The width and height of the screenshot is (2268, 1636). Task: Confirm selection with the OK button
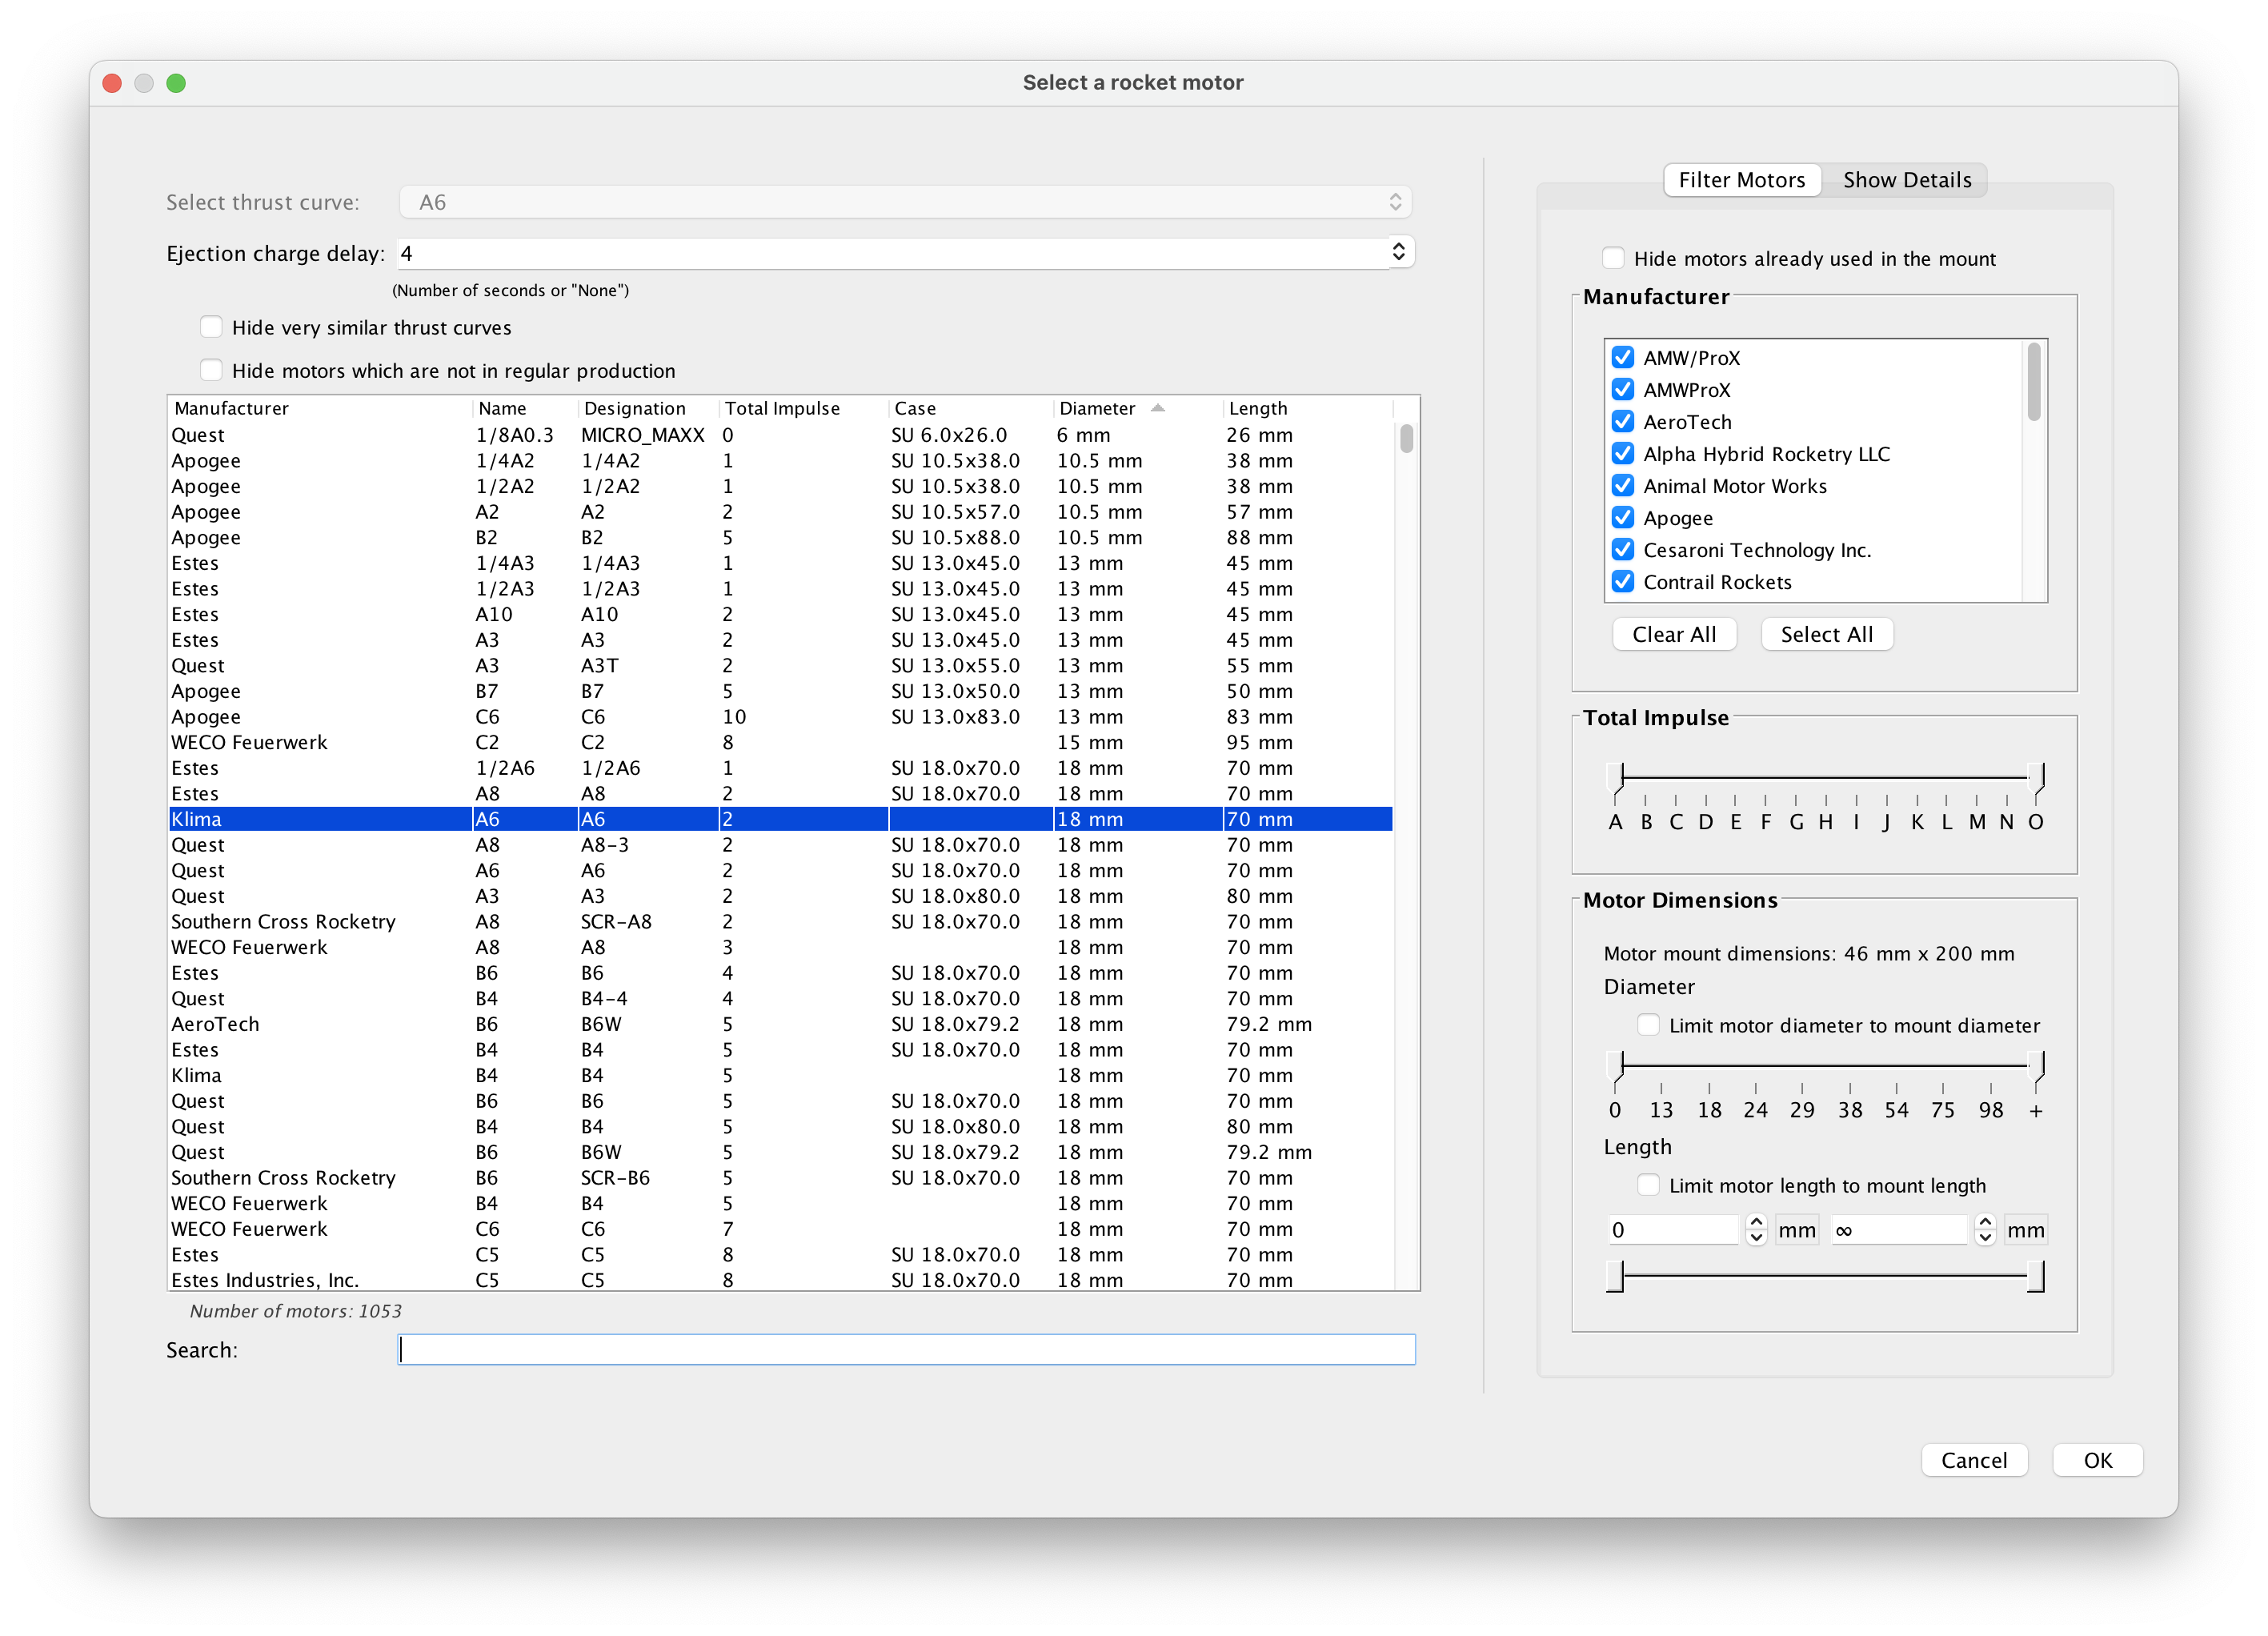[2097, 1459]
